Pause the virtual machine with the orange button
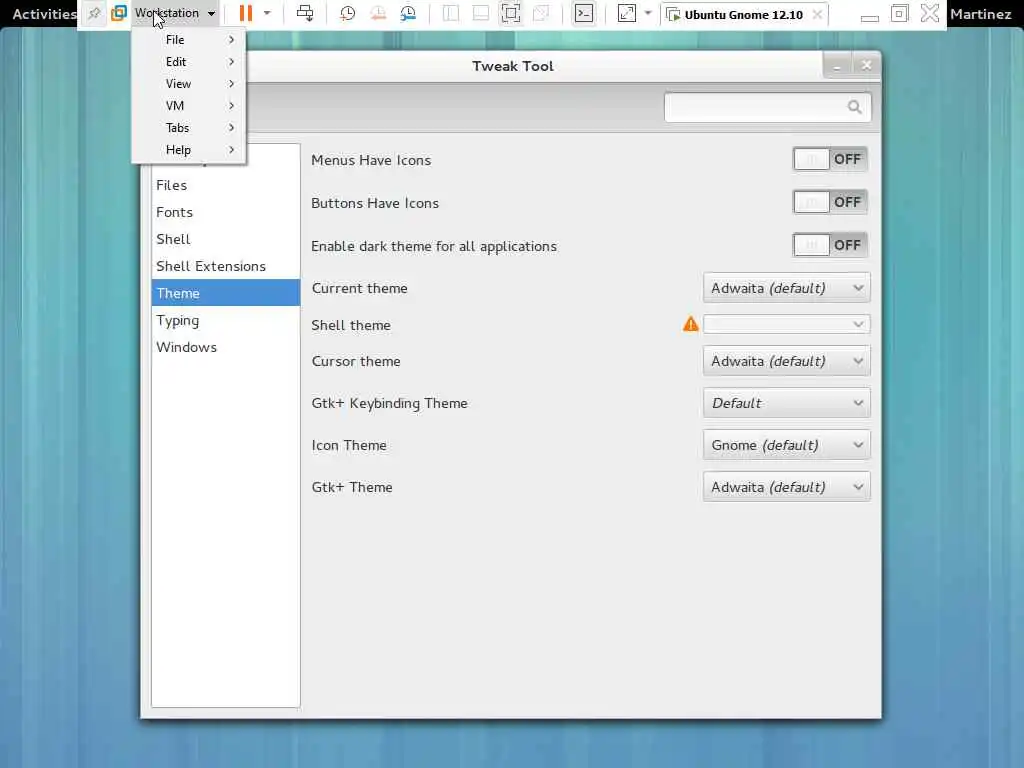 tap(246, 13)
